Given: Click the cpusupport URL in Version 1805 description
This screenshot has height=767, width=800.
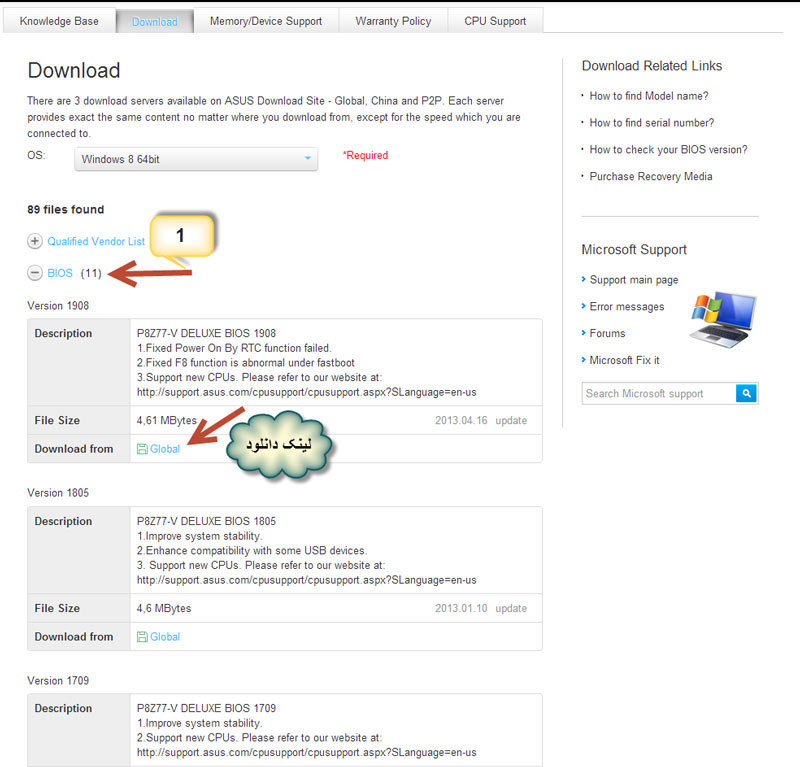Looking at the screenshot, I should coord(307,580).
